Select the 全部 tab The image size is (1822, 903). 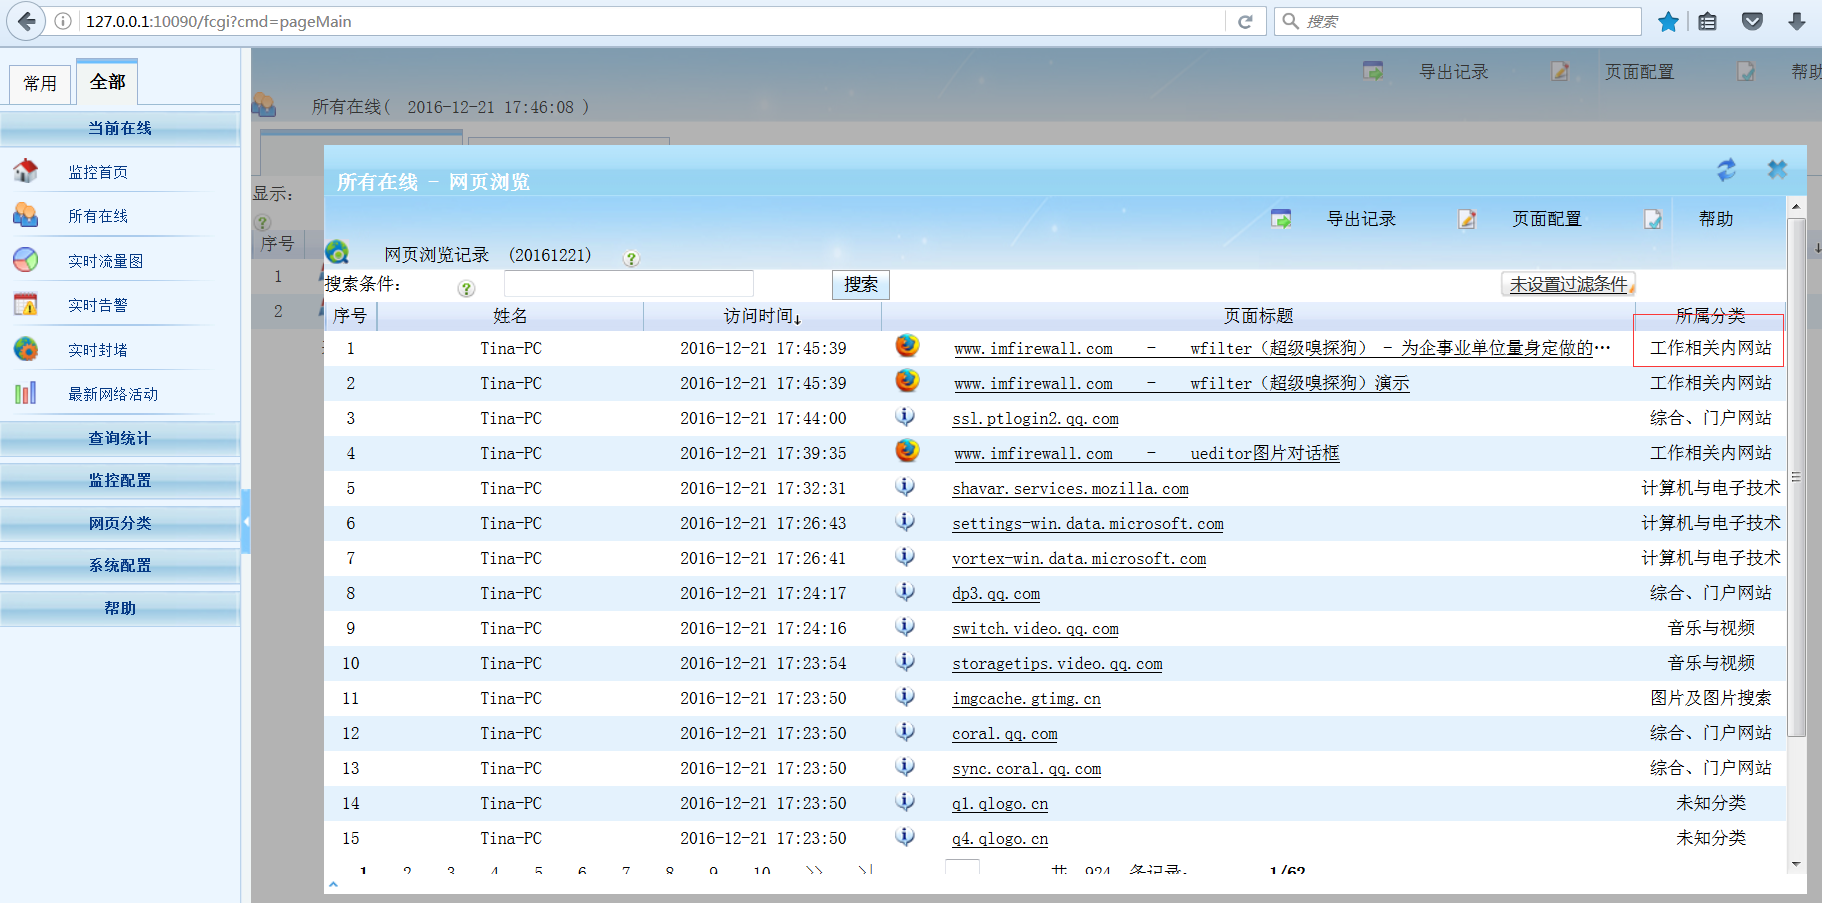coord(107,82)
